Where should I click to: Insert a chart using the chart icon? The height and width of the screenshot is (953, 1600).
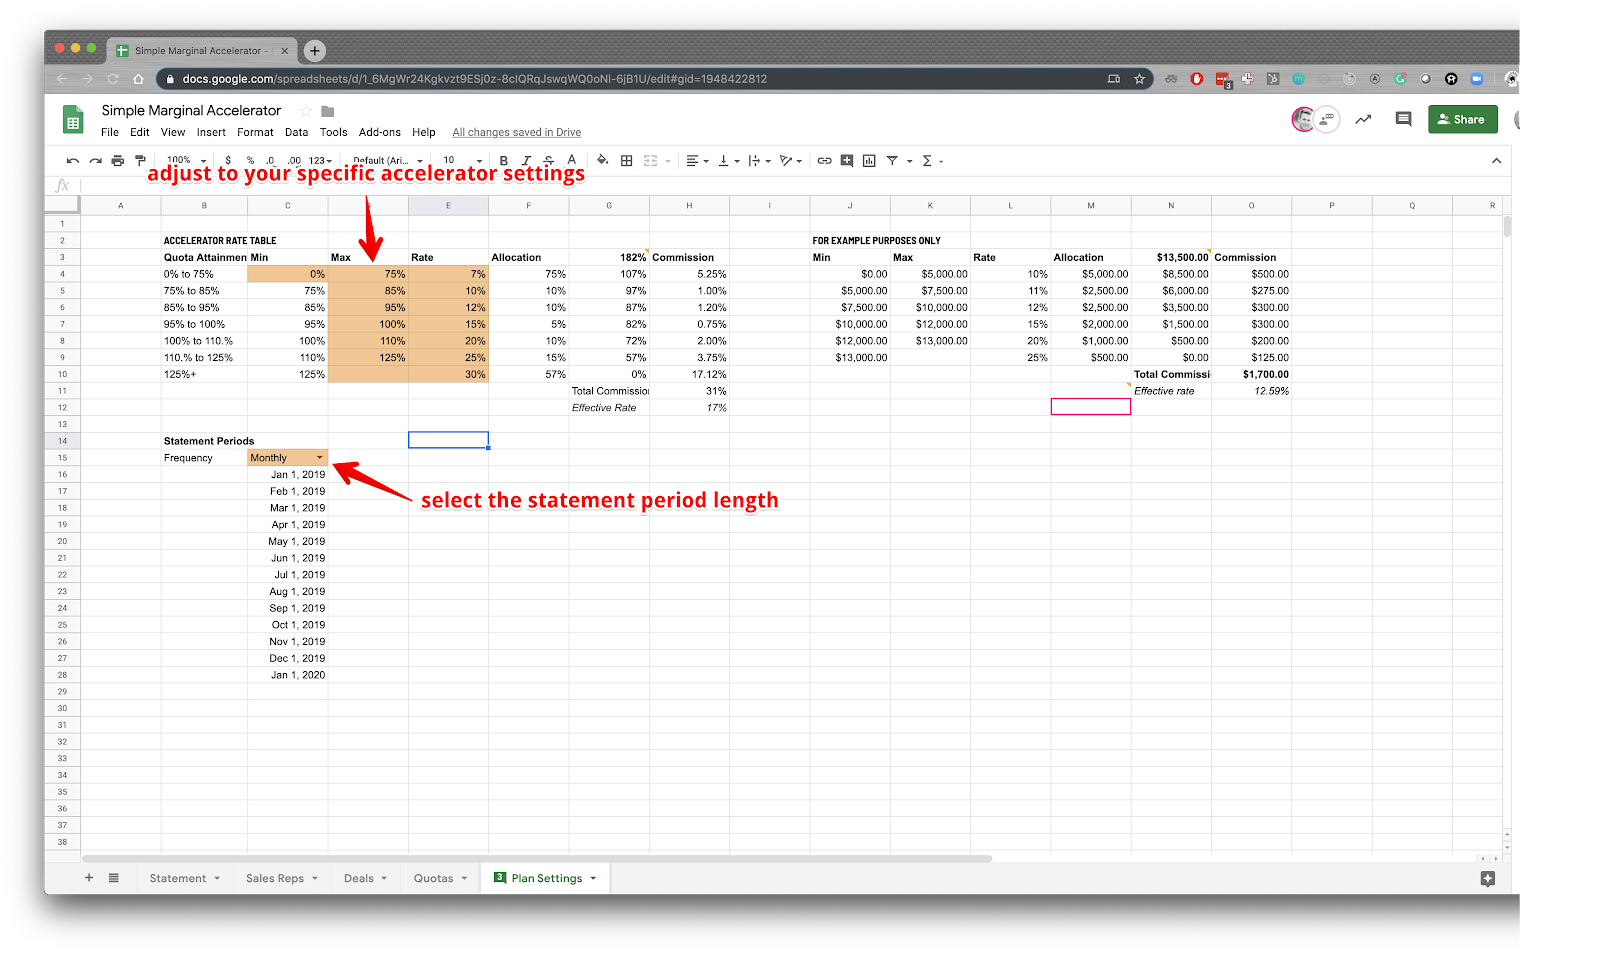869,160
